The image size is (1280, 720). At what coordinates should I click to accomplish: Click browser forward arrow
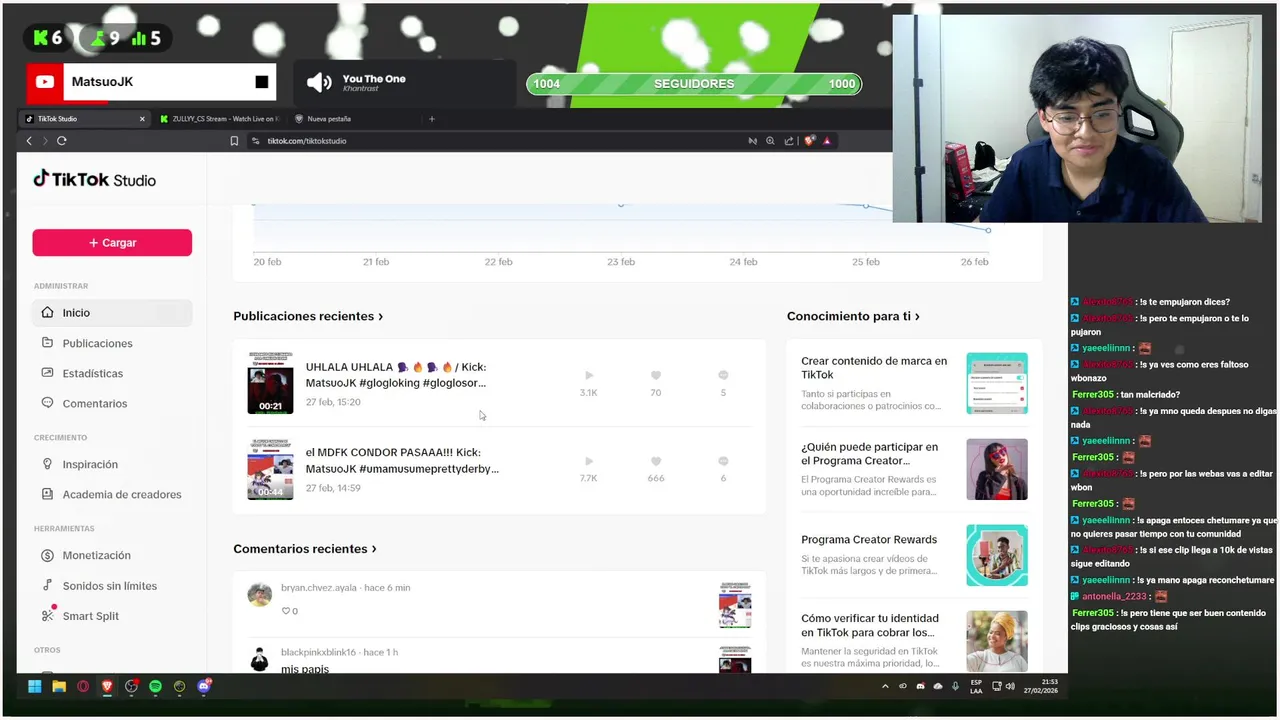[x=45, y=141]
